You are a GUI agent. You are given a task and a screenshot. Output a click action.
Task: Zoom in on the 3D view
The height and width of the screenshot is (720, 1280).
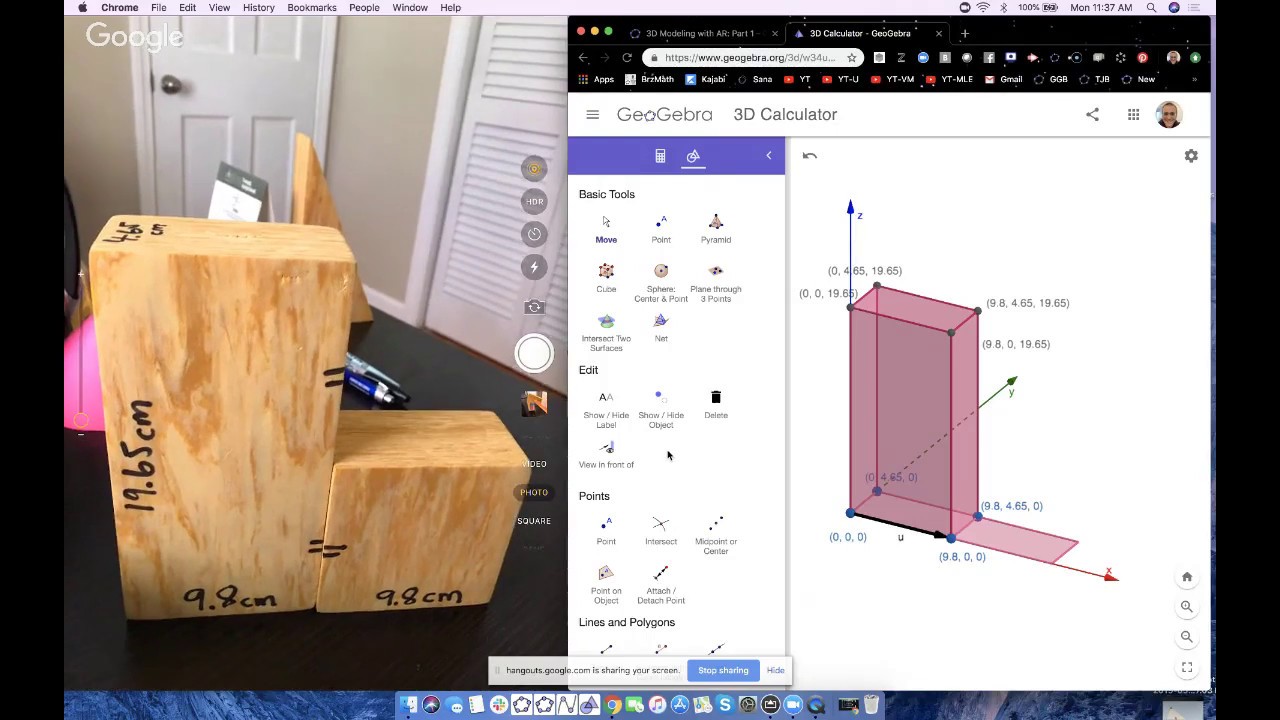[1187, 607]
